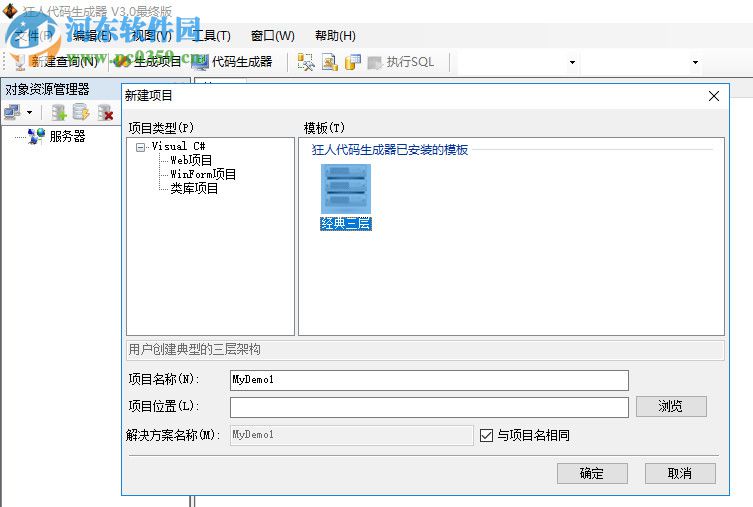The height and width of the screenshot is (507, 753).
Task: Select 类库项目 in project type tree
Action: point(194,188)
